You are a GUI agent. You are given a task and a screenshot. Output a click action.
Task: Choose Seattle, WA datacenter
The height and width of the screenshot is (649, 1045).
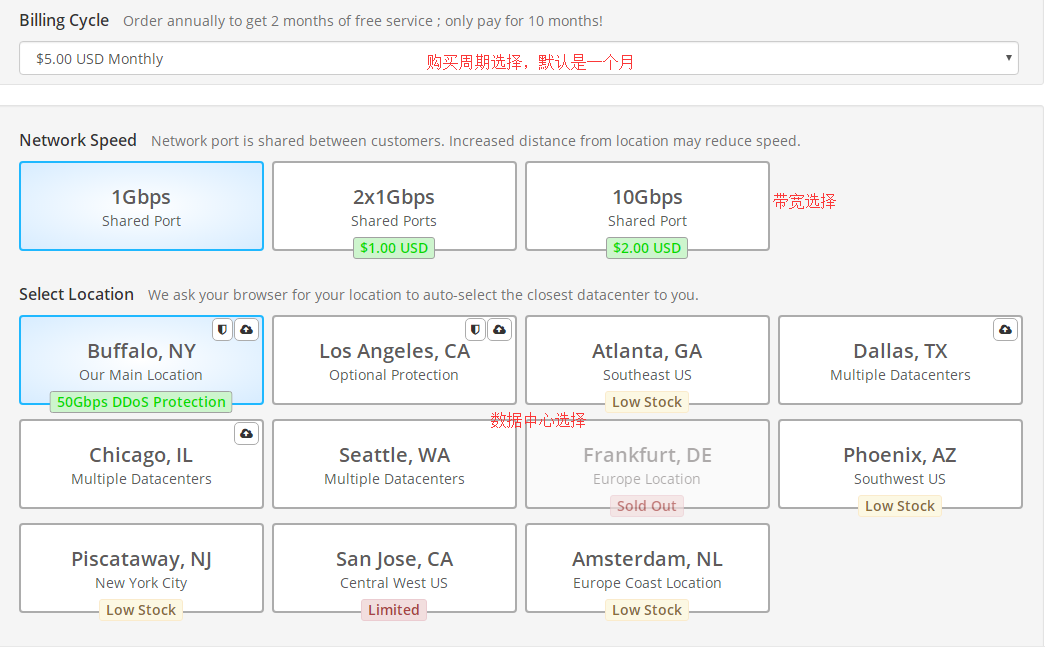[394, 465]
